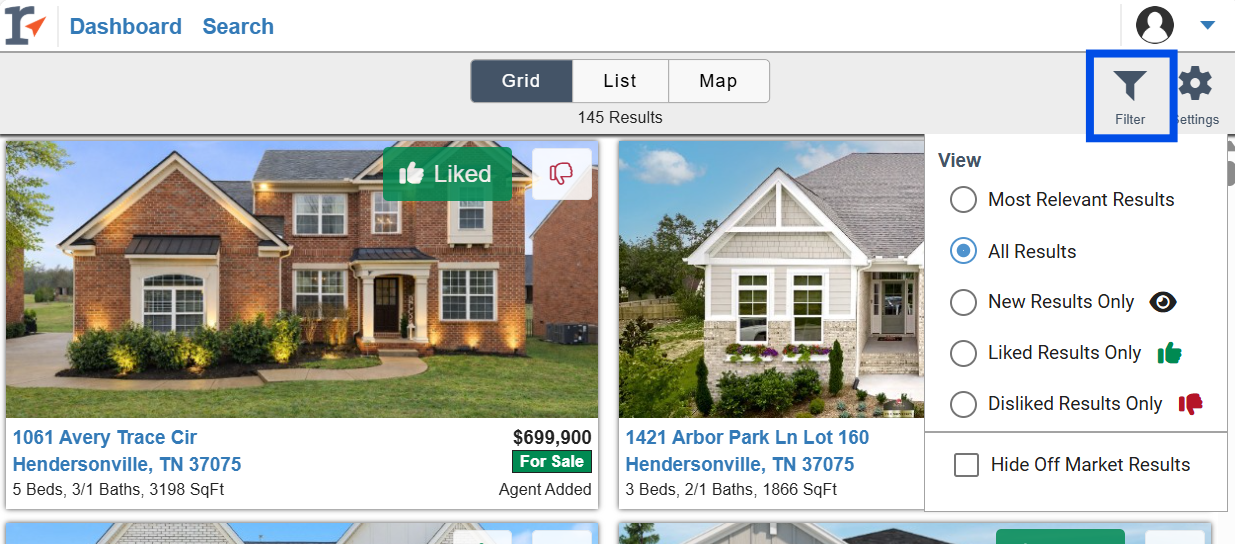This screenshot has height=544, width=1235.
Task: Expand the account dropdown arrow
Action: pyautogui.click(x=1207, y=26)
